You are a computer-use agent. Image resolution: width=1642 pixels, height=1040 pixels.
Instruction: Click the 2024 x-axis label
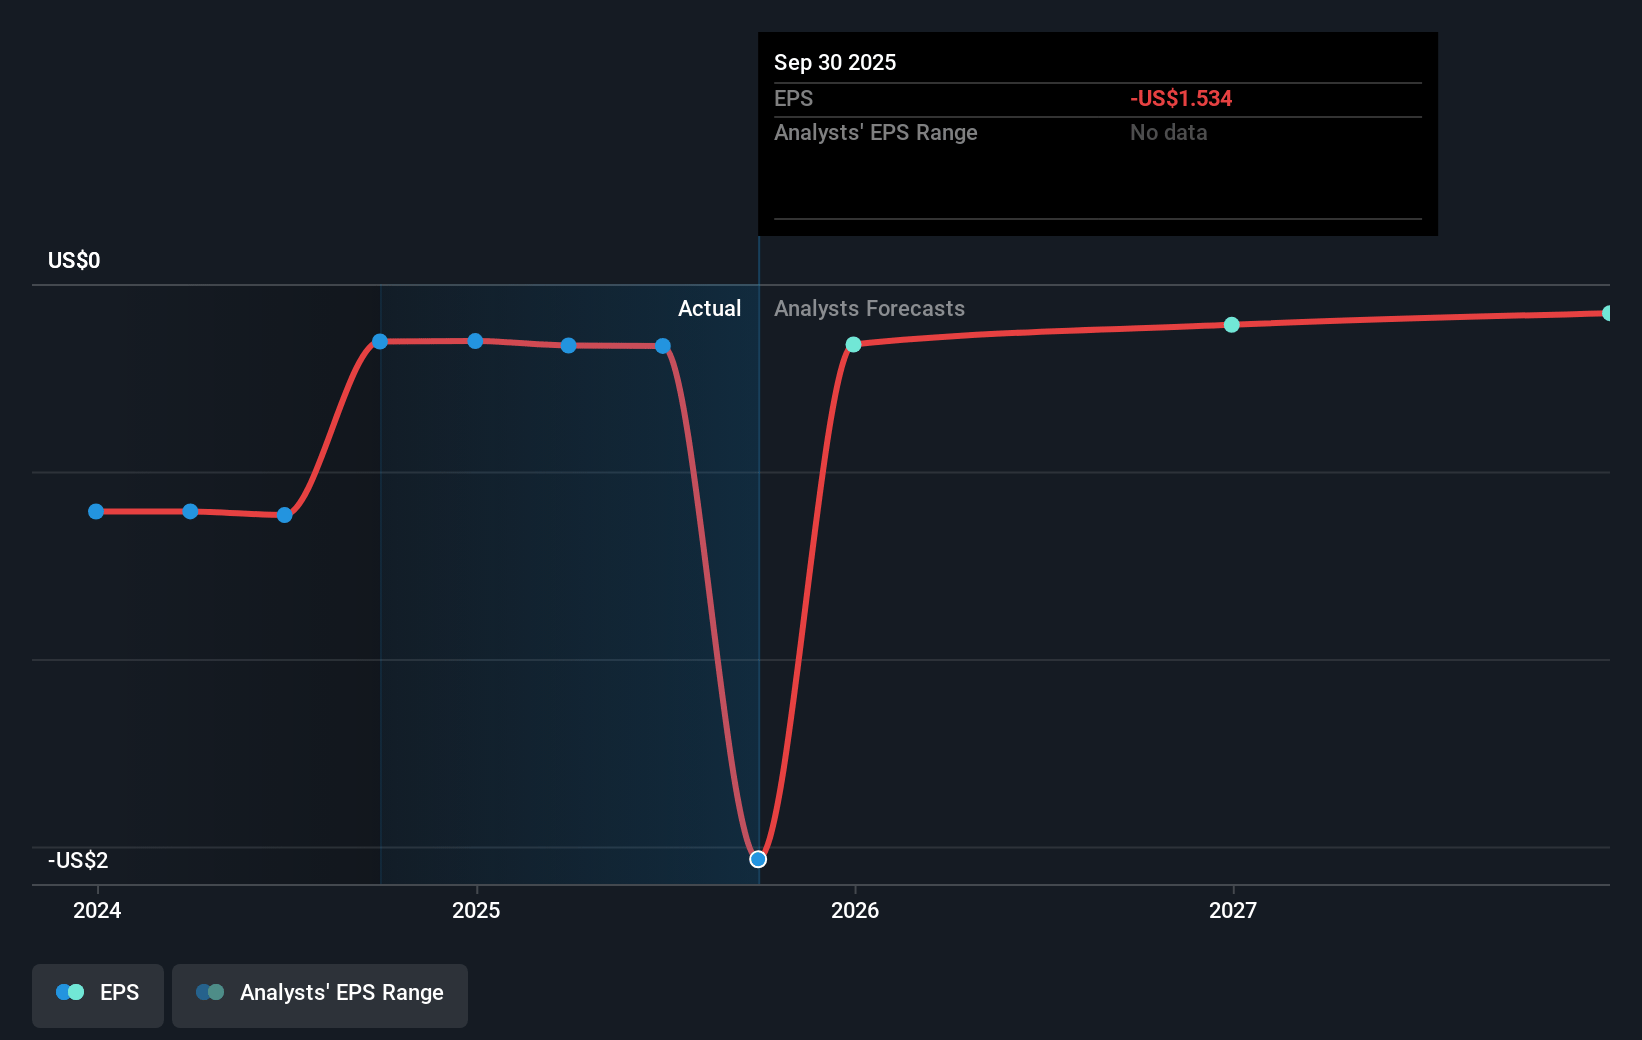coord(97,910)
